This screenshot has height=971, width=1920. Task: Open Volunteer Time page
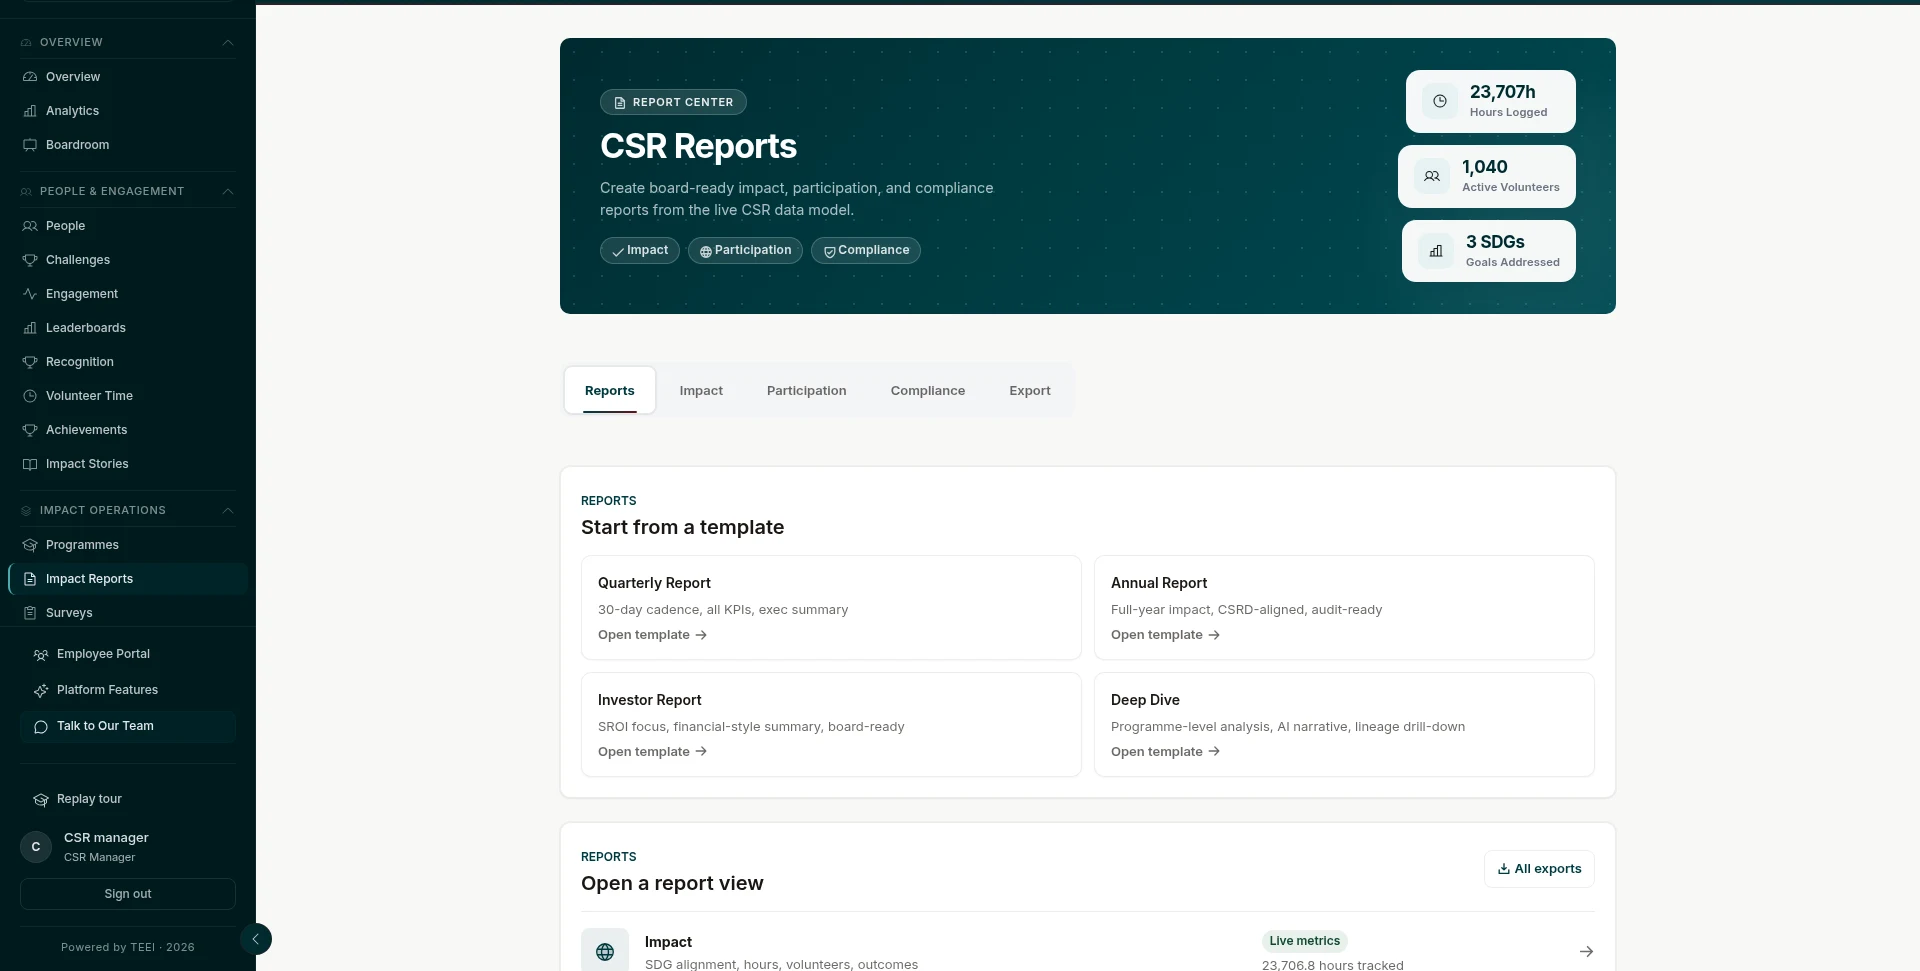click(x=128, y=396)
